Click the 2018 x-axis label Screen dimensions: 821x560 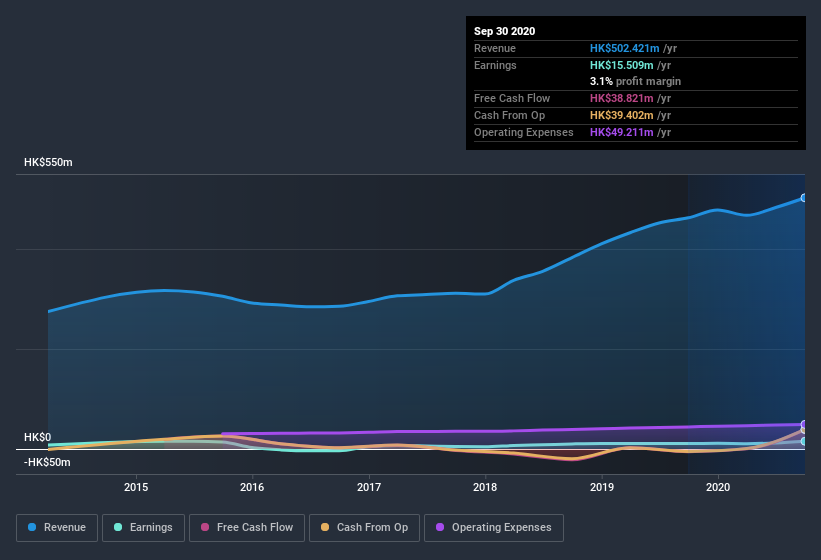coord(485,487)
